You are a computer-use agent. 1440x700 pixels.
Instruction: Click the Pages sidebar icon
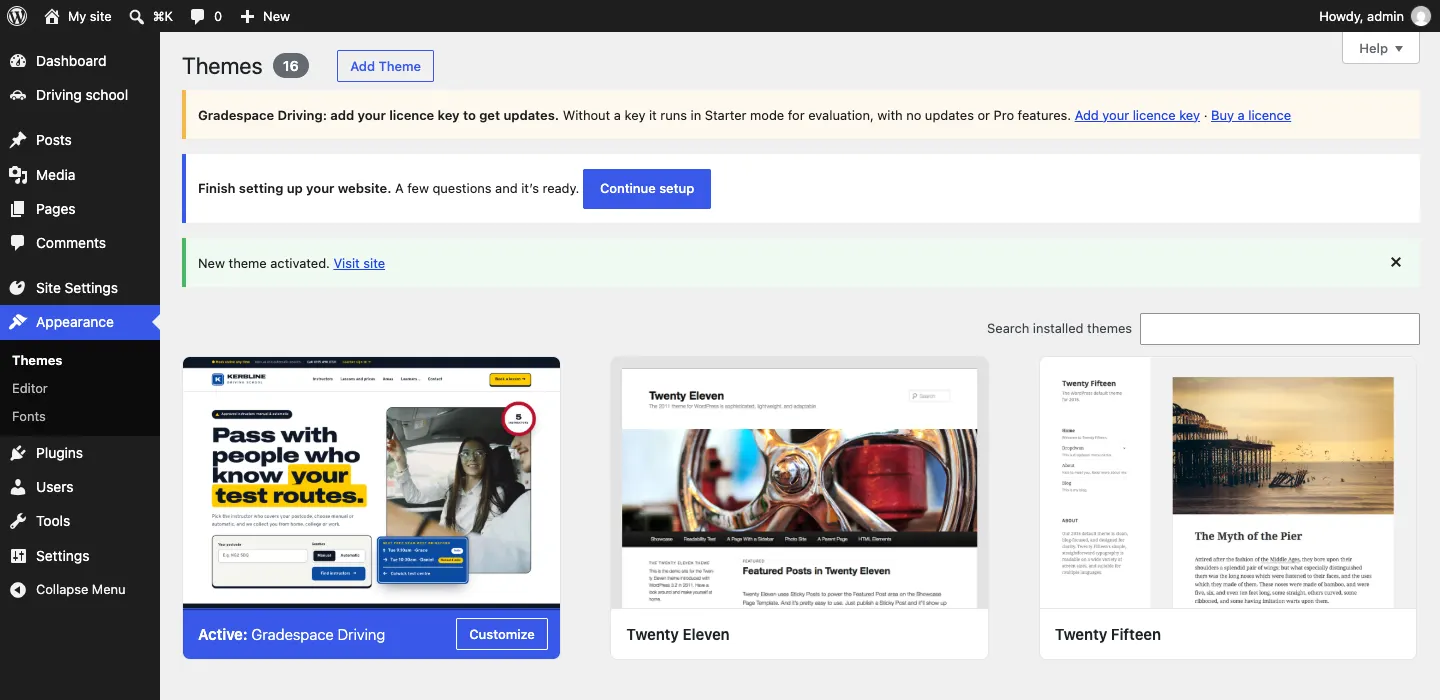point(18,209)
